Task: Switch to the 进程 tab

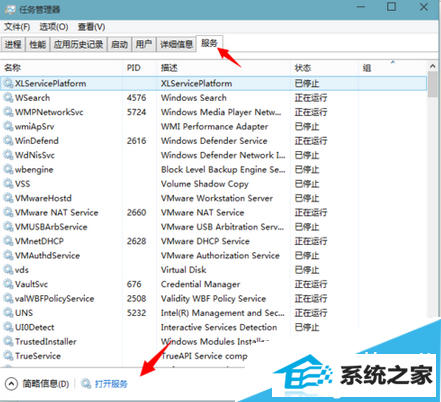Action: [13, 44]
